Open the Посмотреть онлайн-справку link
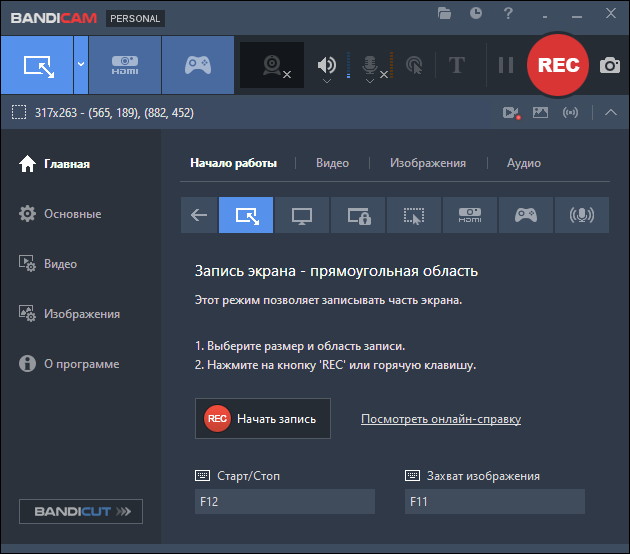The width and height of the screenshot is (630, 554). (440, 419)
